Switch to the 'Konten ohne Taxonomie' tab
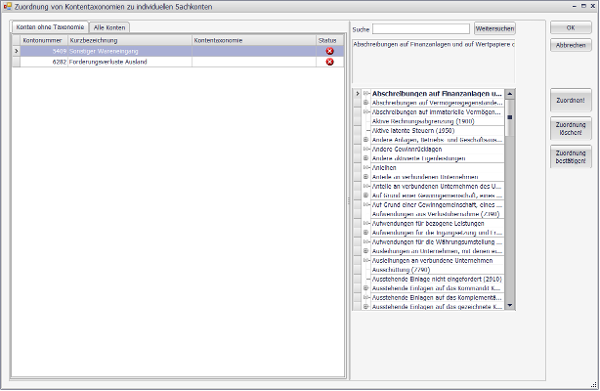This screenshot has width=600, height=391. pos(50,27)
